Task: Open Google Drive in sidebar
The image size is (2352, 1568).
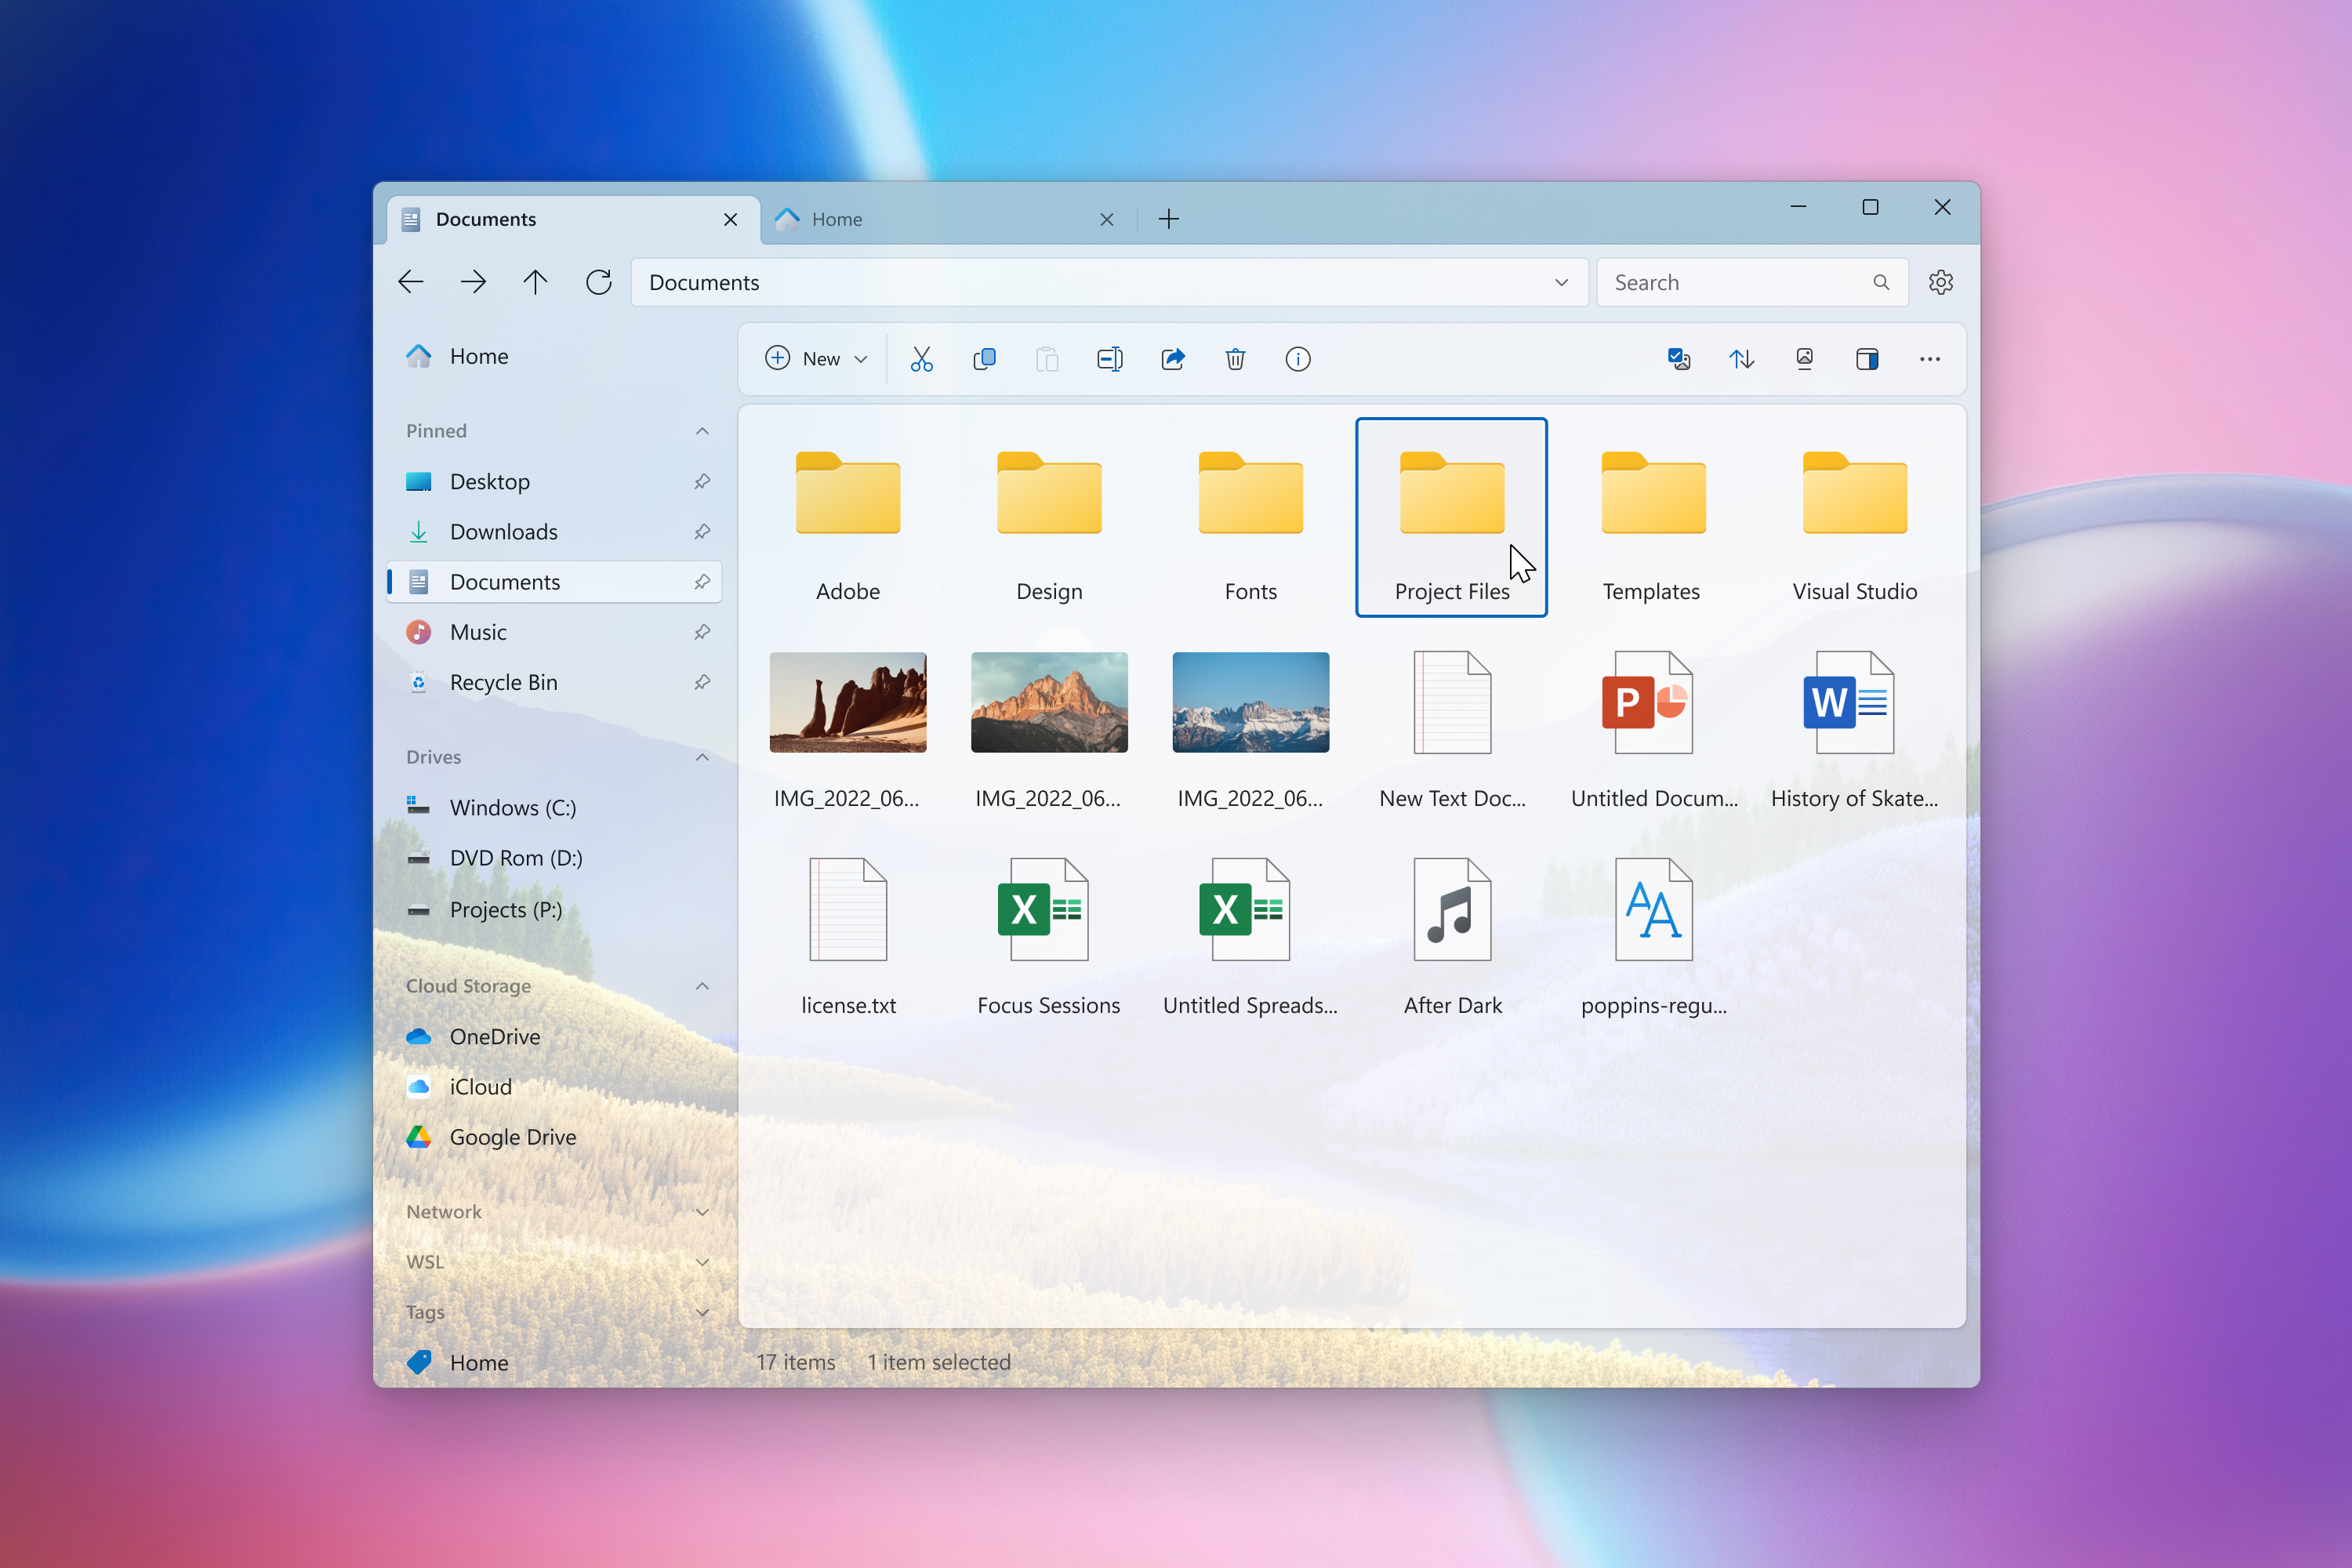Action: pos(512,1137)
